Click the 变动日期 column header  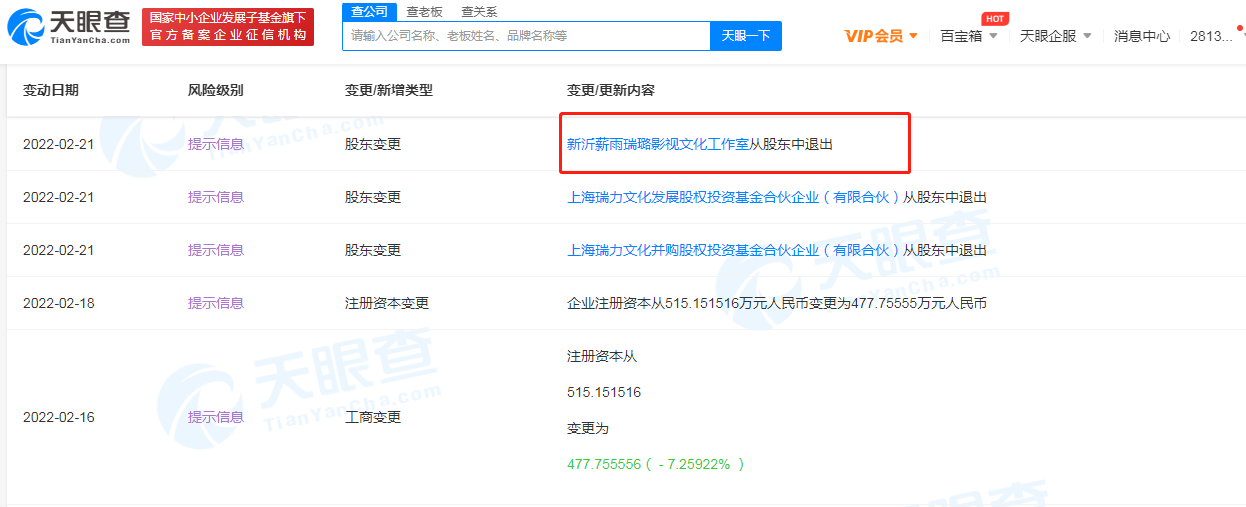(51, 90)
